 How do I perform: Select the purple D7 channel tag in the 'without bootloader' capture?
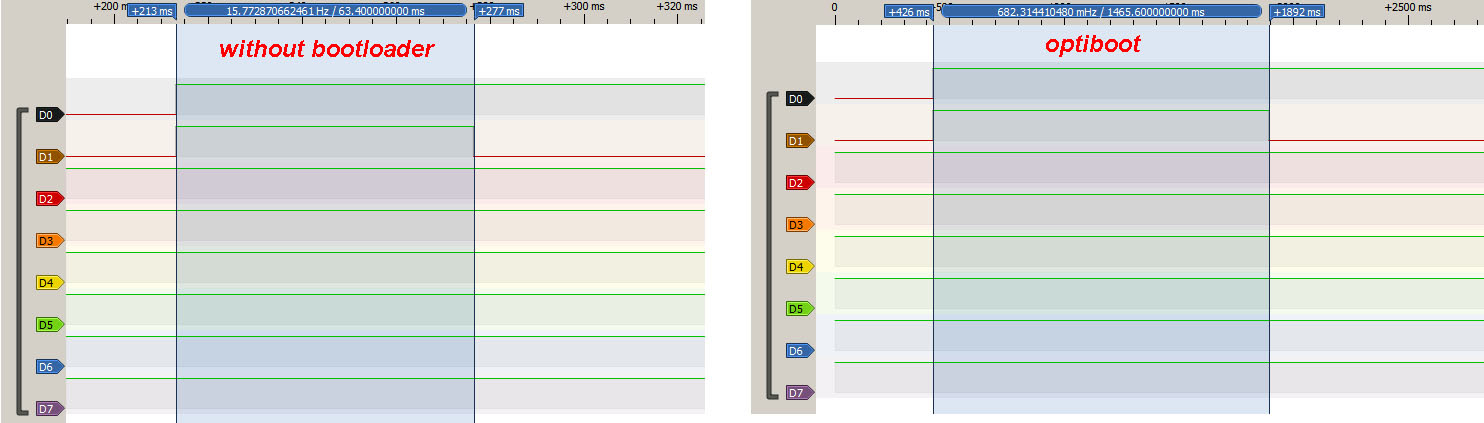pyautogui.click(x=48, y=409)
